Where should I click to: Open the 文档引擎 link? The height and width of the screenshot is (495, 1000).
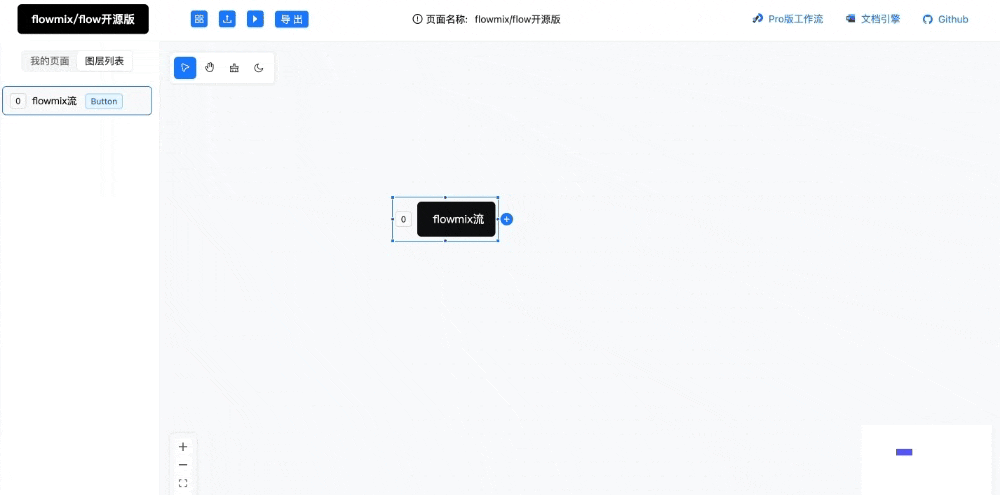pos(873,19)
